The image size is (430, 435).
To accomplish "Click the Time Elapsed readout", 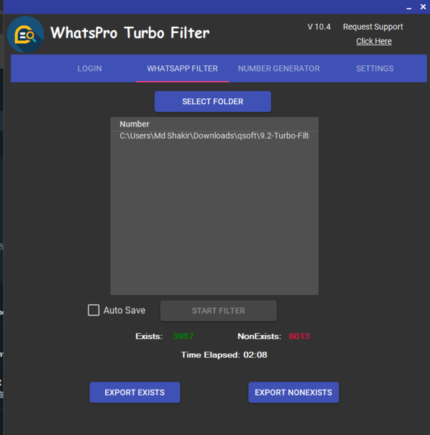I will point(224,355).
